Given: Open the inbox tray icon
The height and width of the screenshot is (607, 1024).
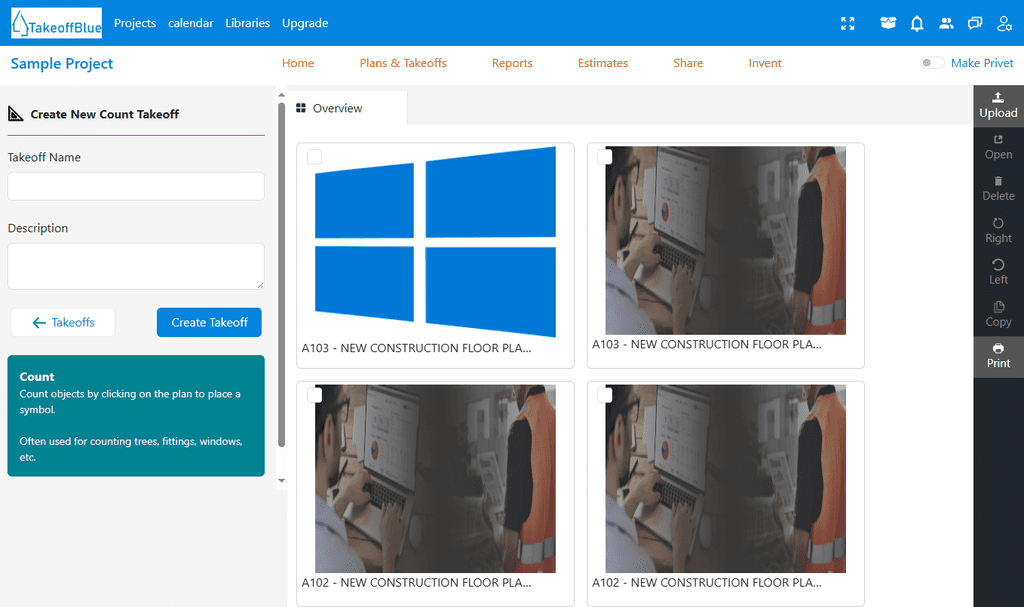Looking at the screenshot, I should point(888,23).
